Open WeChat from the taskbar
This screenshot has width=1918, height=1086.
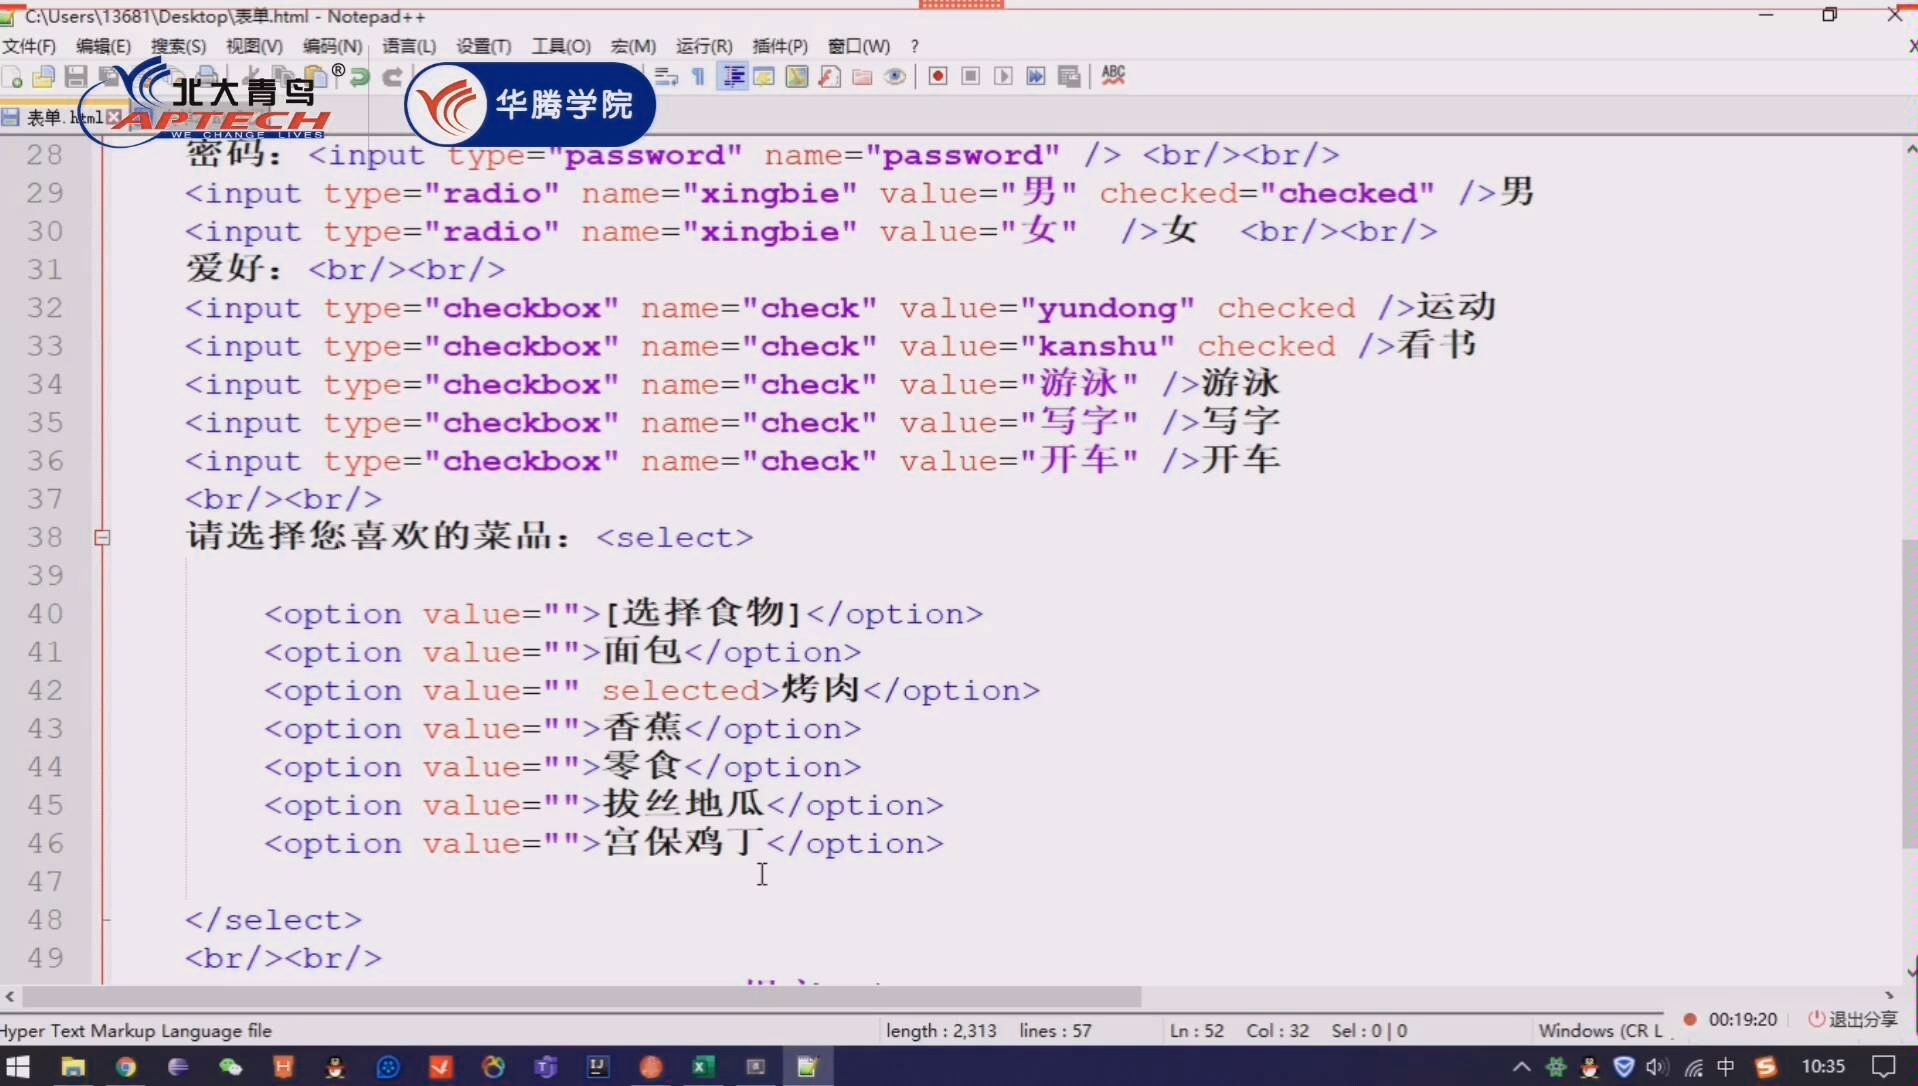click(x=230, y=1067)
